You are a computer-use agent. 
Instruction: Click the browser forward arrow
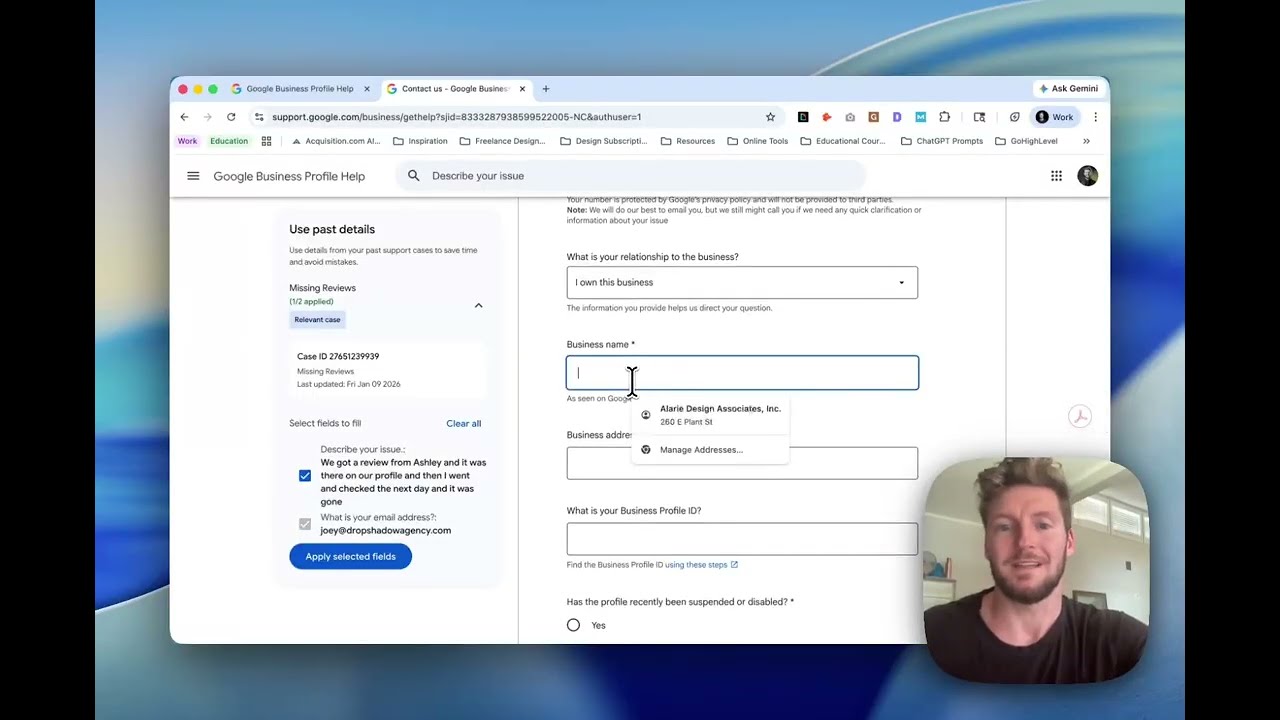pyautogui.click(x=207, y=117)
